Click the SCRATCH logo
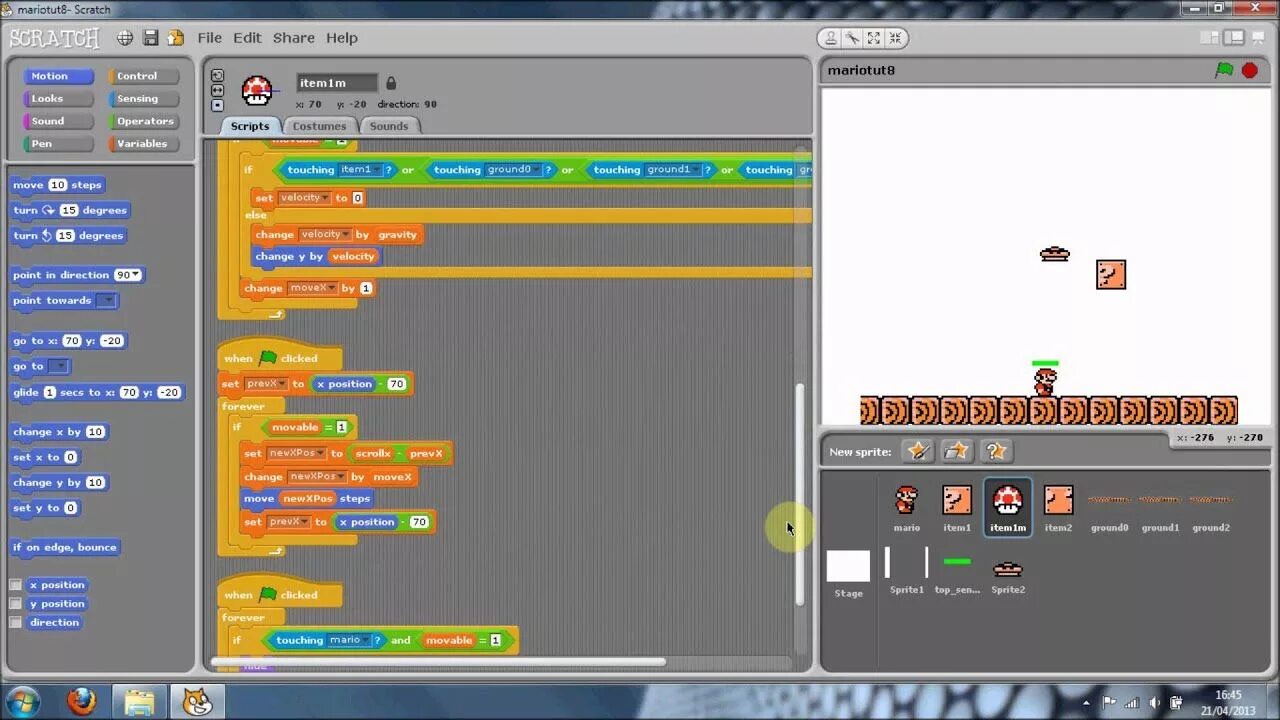 click(x=55, y=38)
